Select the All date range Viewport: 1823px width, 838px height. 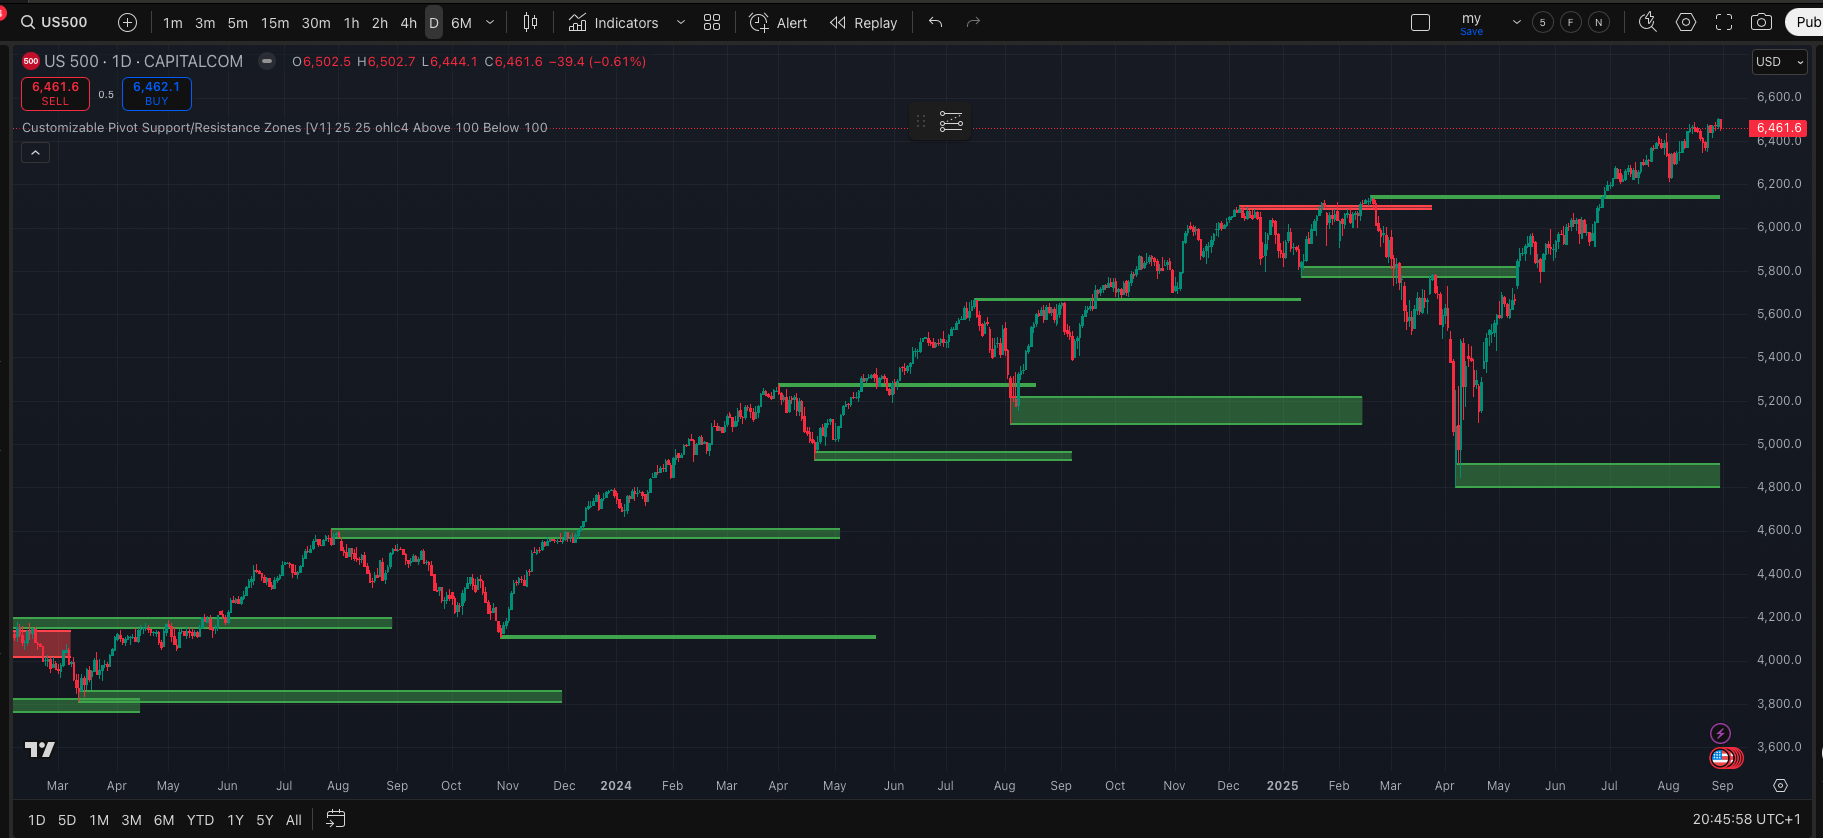[x=293, y=820]
